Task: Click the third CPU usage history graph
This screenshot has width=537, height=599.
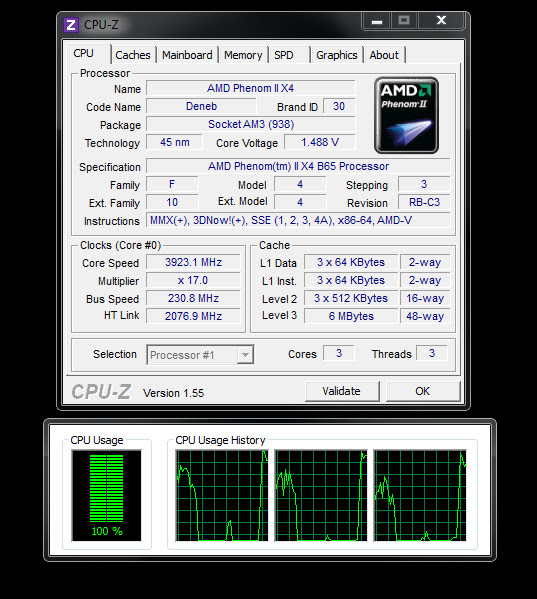Action: 420,495
